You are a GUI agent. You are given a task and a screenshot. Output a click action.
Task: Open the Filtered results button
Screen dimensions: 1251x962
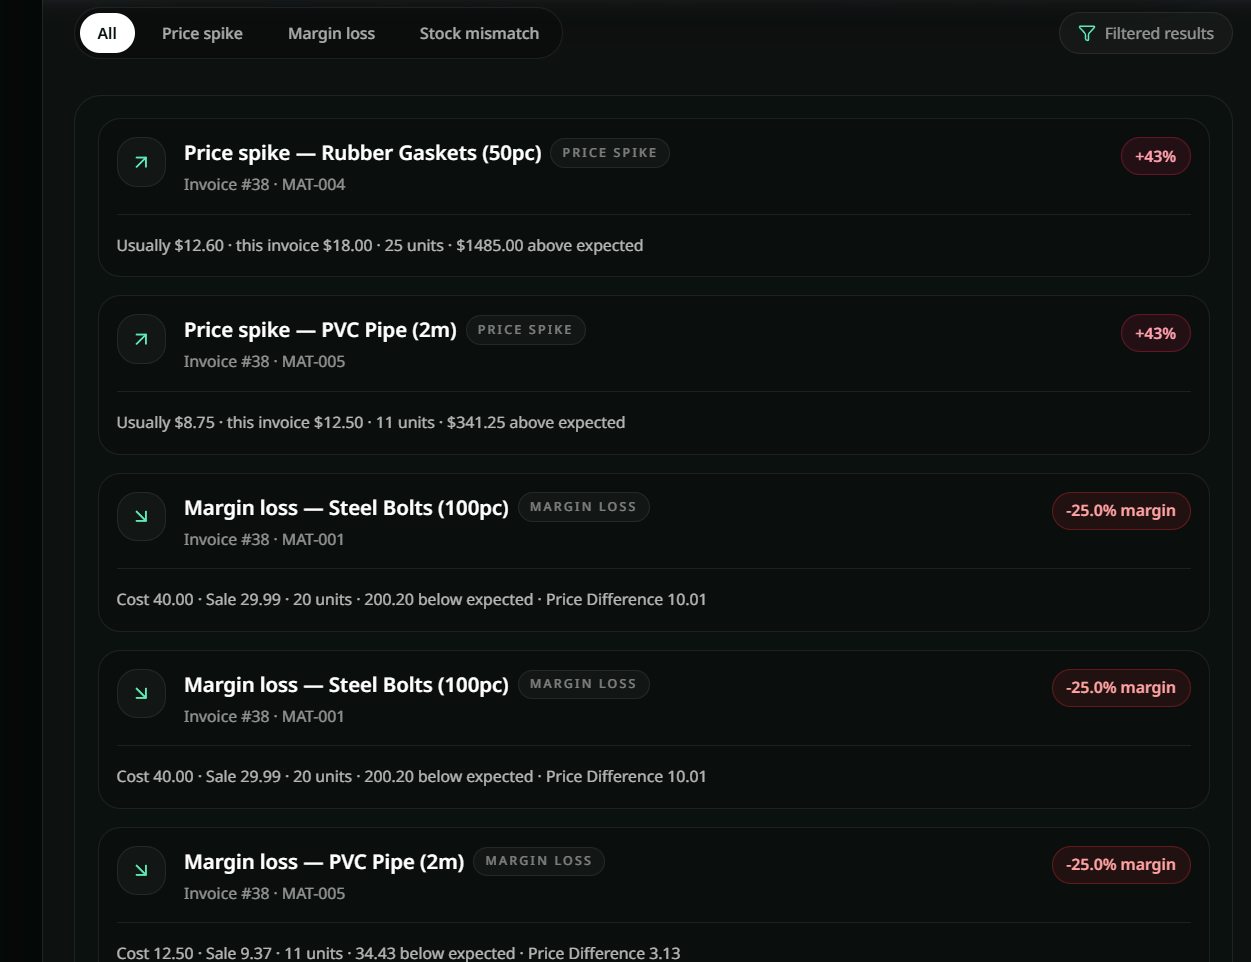point(1145,33)
